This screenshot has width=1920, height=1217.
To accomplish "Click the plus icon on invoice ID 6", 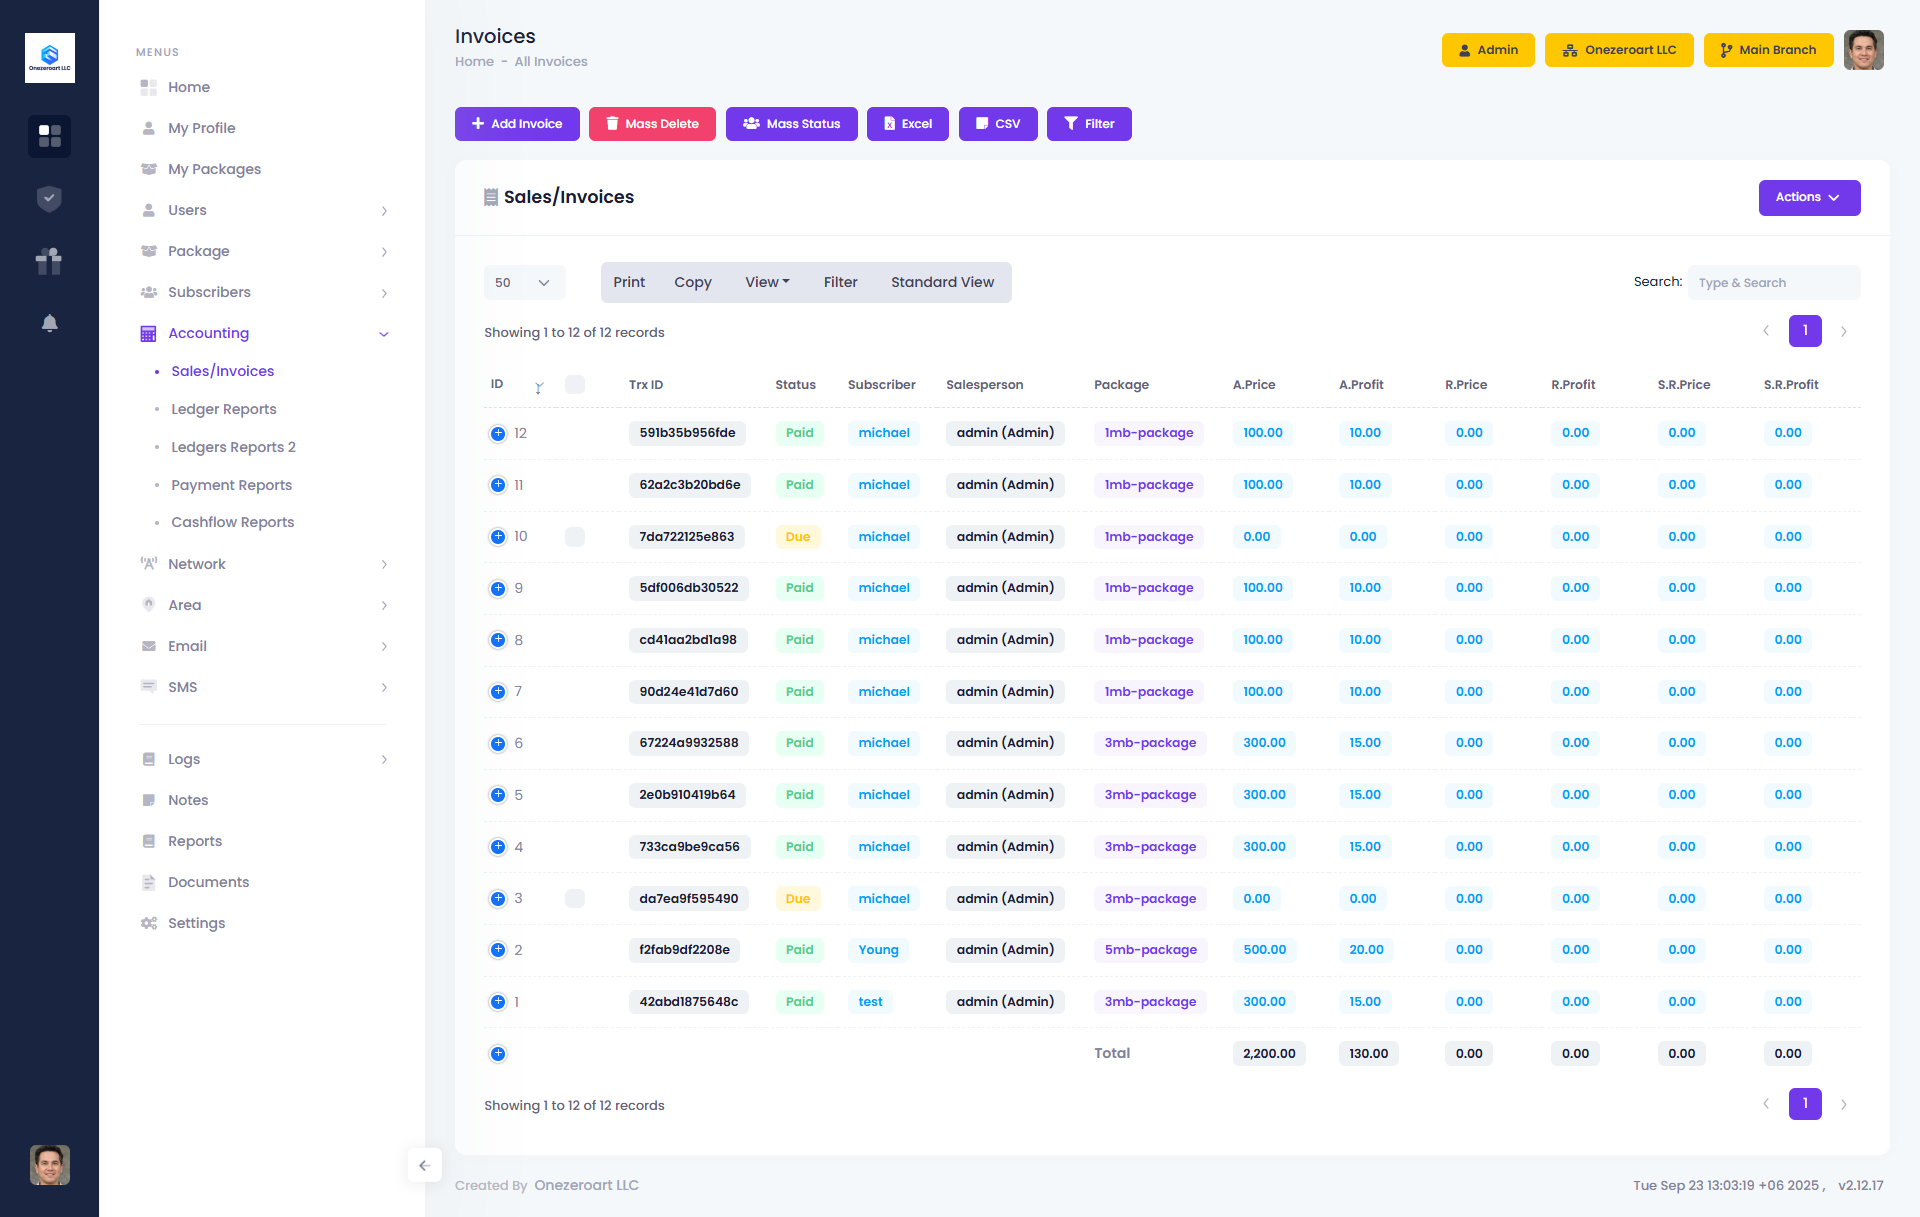I will click(x=498, y=743).
